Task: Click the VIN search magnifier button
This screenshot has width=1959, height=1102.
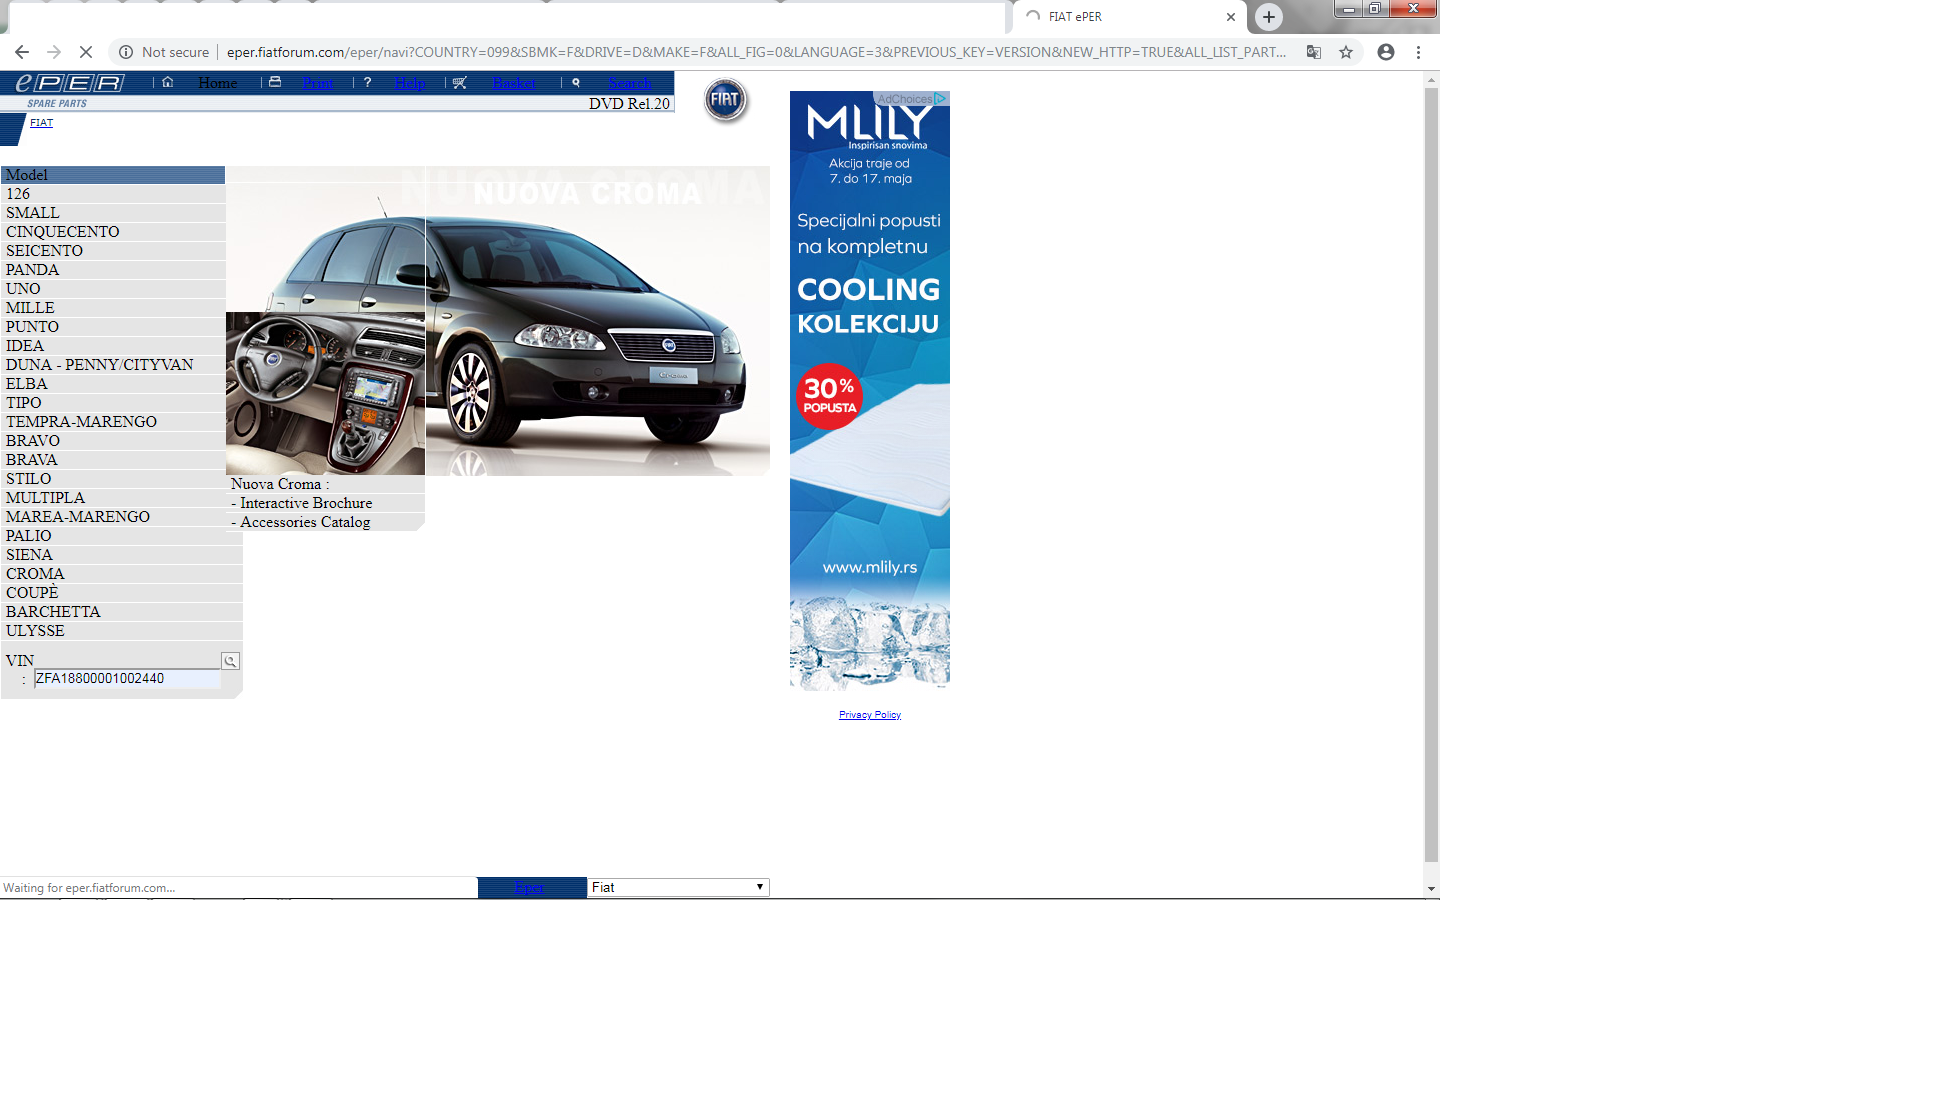Action: (231, 661)
